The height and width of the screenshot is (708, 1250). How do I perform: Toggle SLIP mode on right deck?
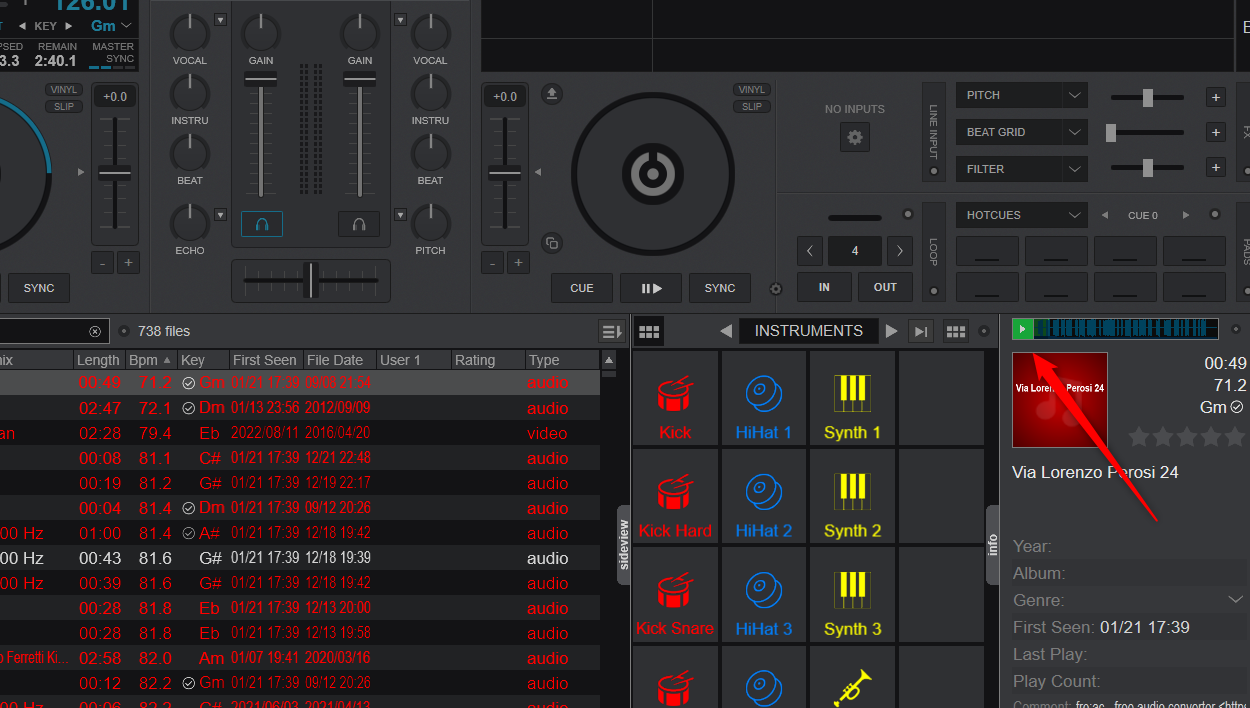[x=752, y=106]
